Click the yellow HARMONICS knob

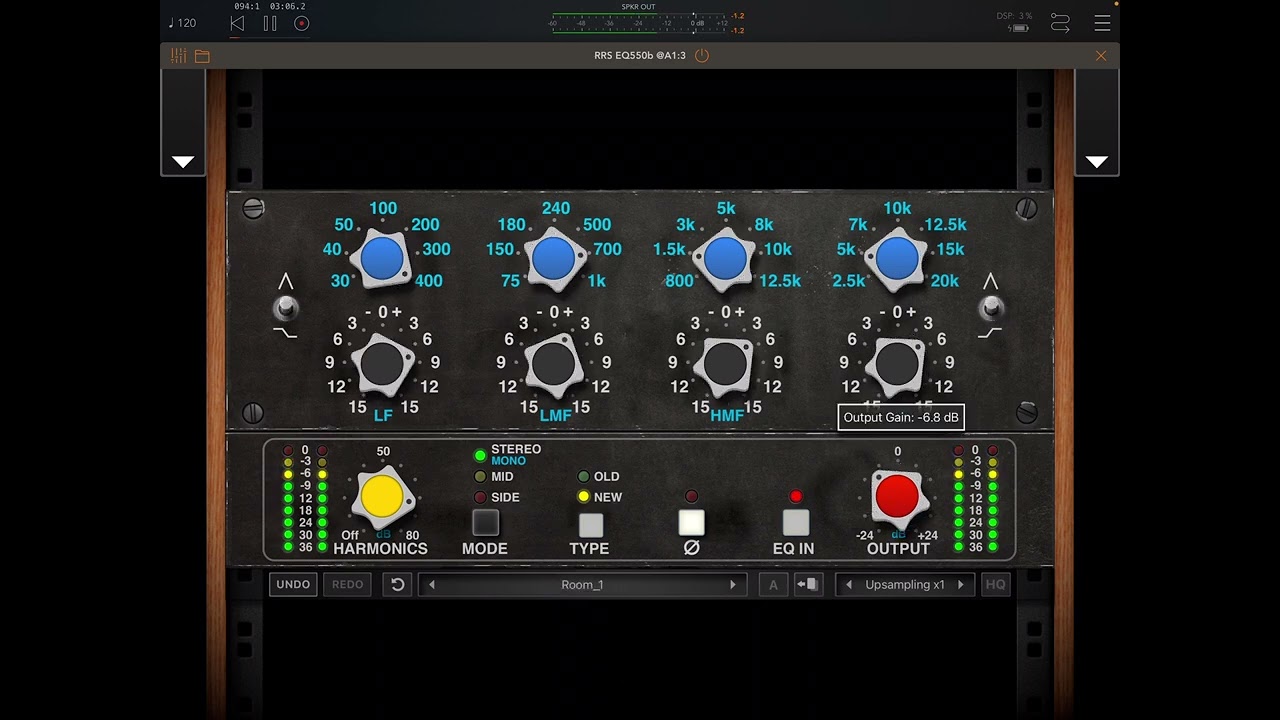tap(382, 497)
